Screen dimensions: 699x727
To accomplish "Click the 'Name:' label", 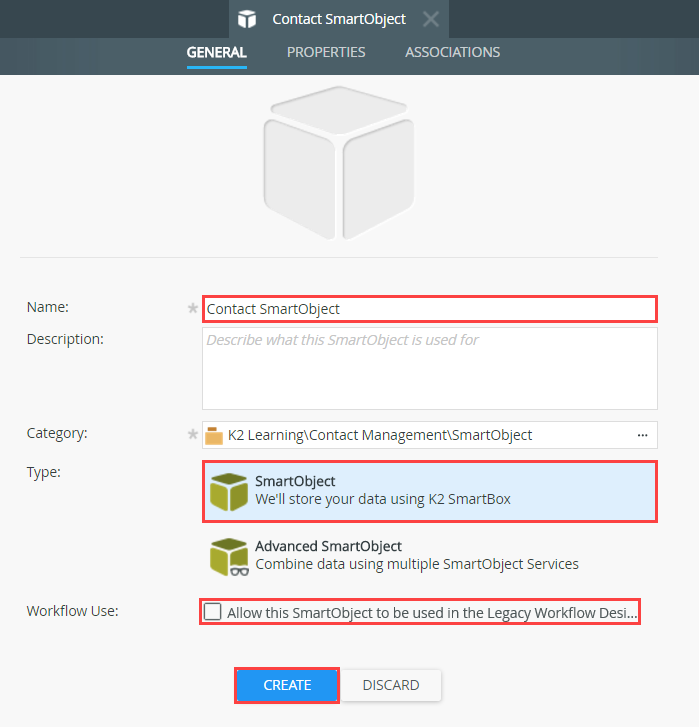I will (48, 307).
